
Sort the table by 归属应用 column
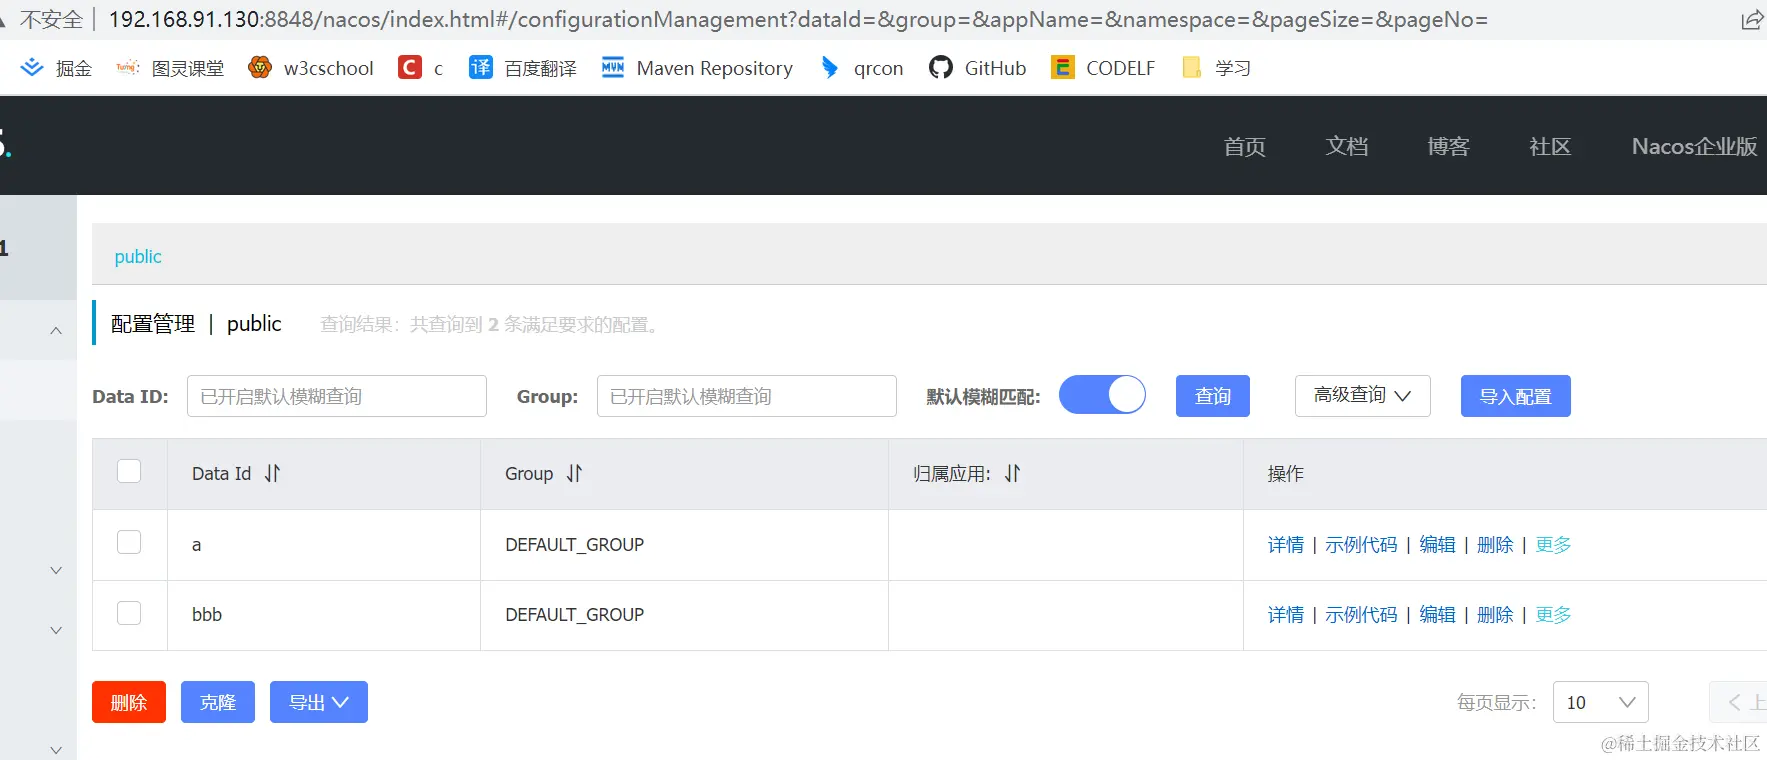[x=1012, y=474]
